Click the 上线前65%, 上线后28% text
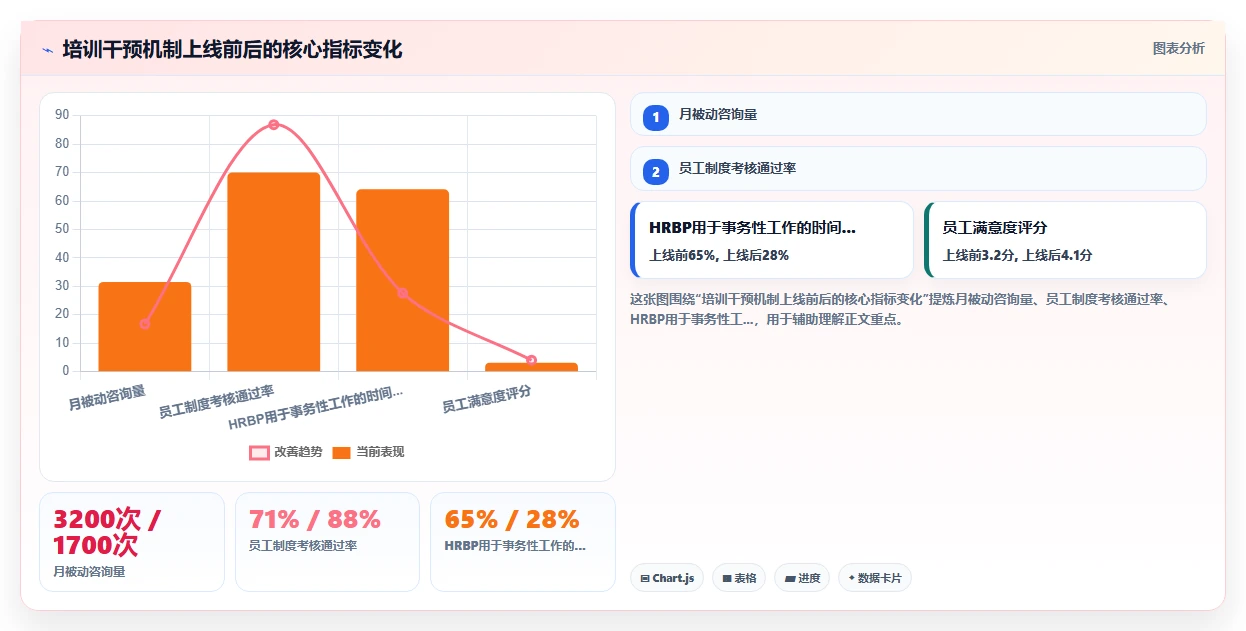Screen dimensions: 1246x631 point(719,256)
